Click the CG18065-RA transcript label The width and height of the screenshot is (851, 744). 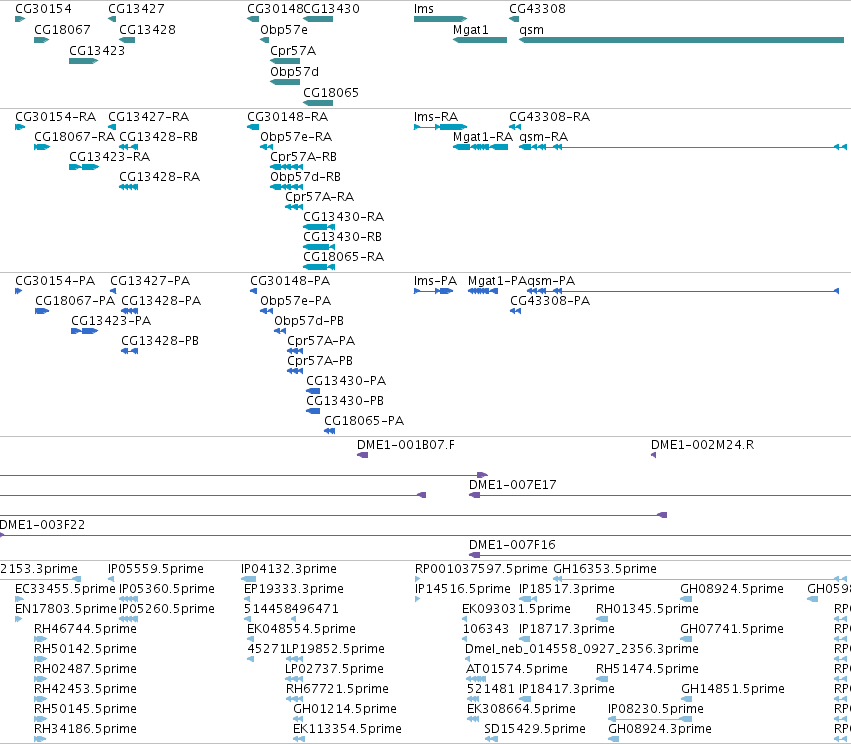(344, 257)
